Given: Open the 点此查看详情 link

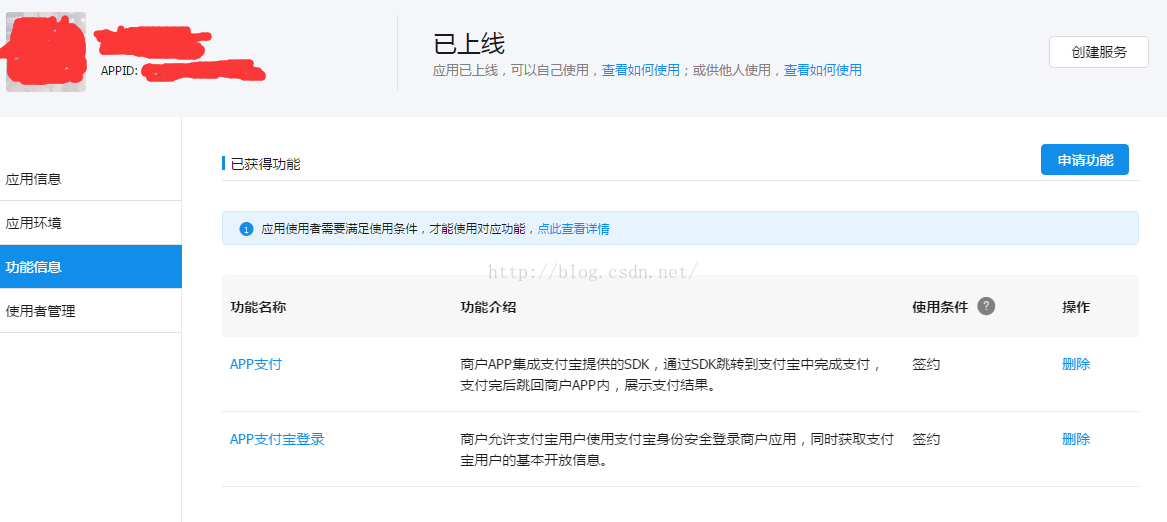Looking at the screenshot, I should click(573, 229).
